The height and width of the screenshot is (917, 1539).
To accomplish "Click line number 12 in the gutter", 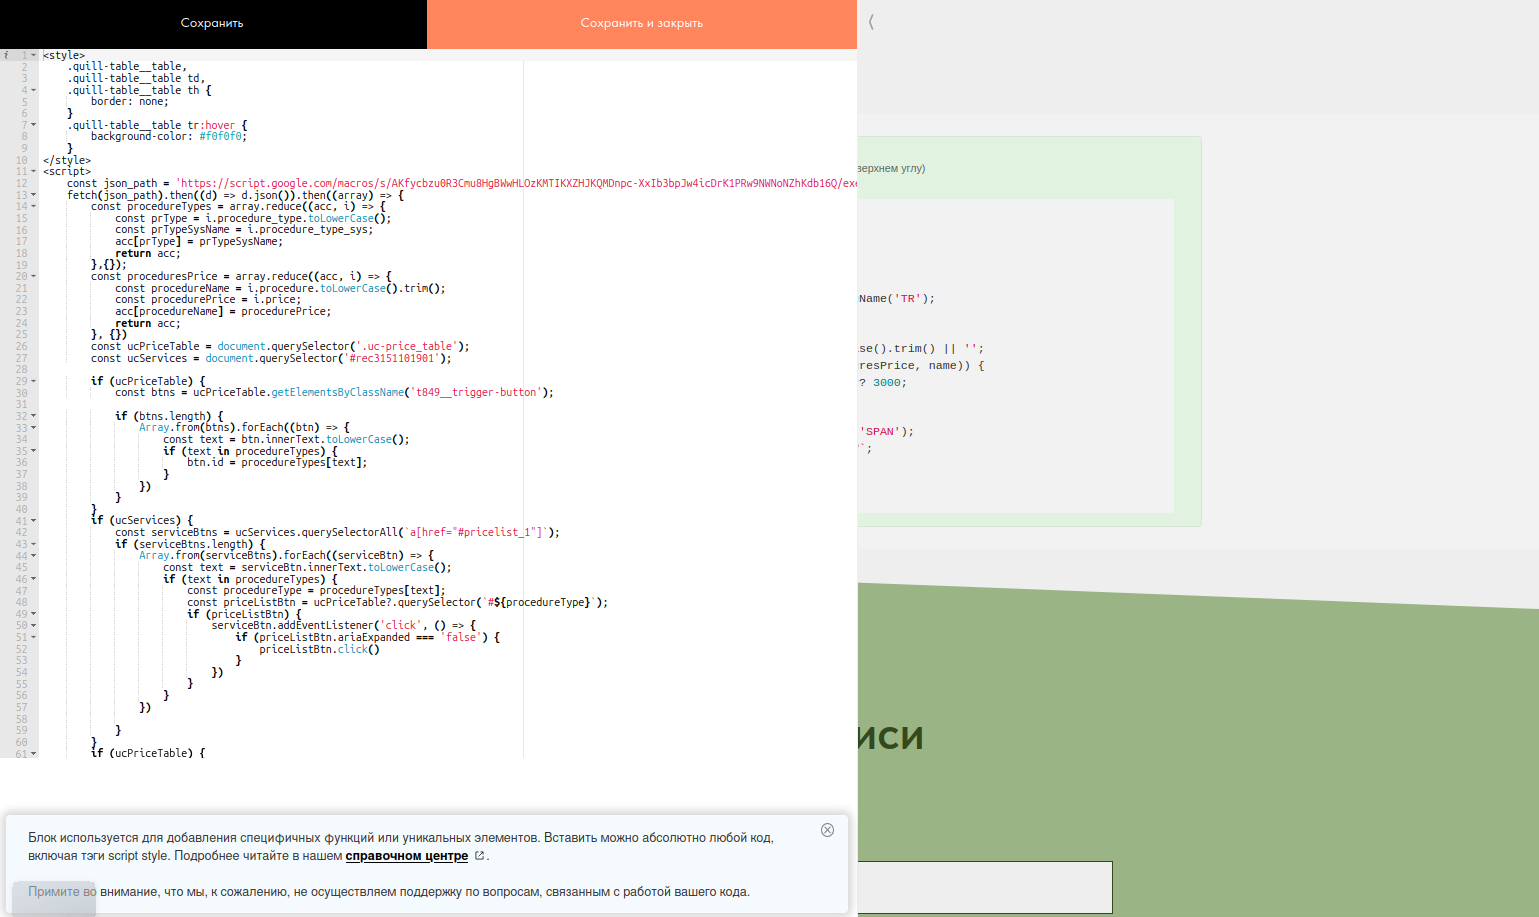I will 21,184.
